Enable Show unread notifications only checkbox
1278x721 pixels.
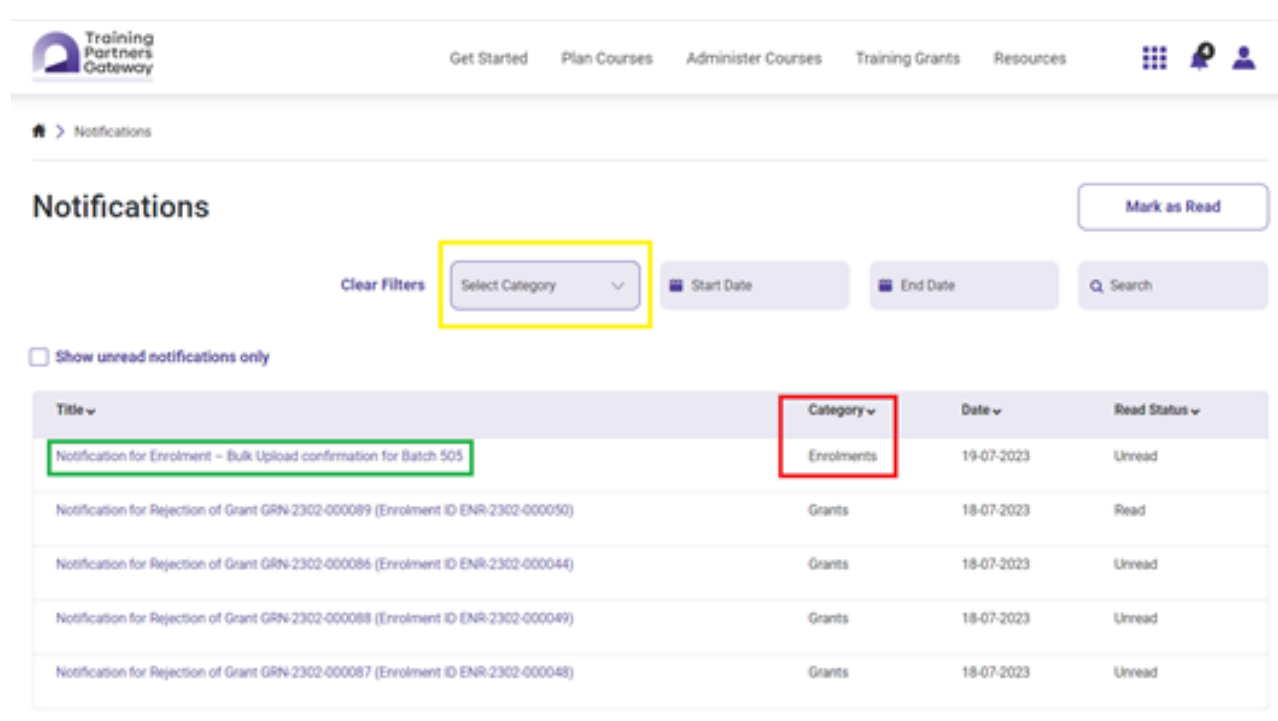[x=39, y=357]
